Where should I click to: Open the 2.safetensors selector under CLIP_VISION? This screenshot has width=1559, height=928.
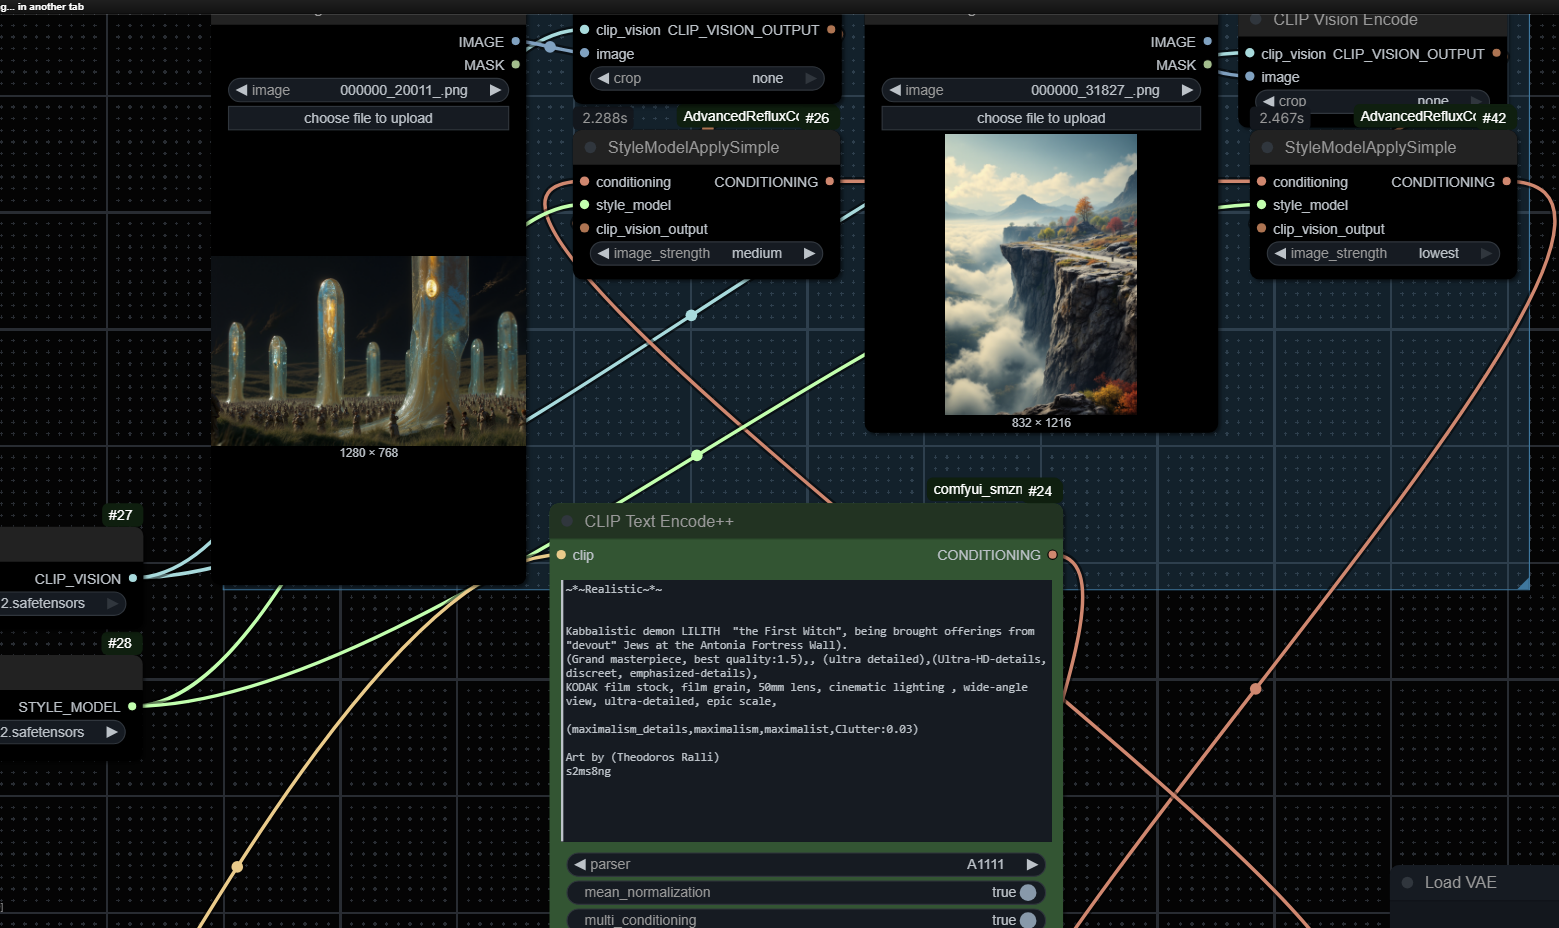coord(62,603)
